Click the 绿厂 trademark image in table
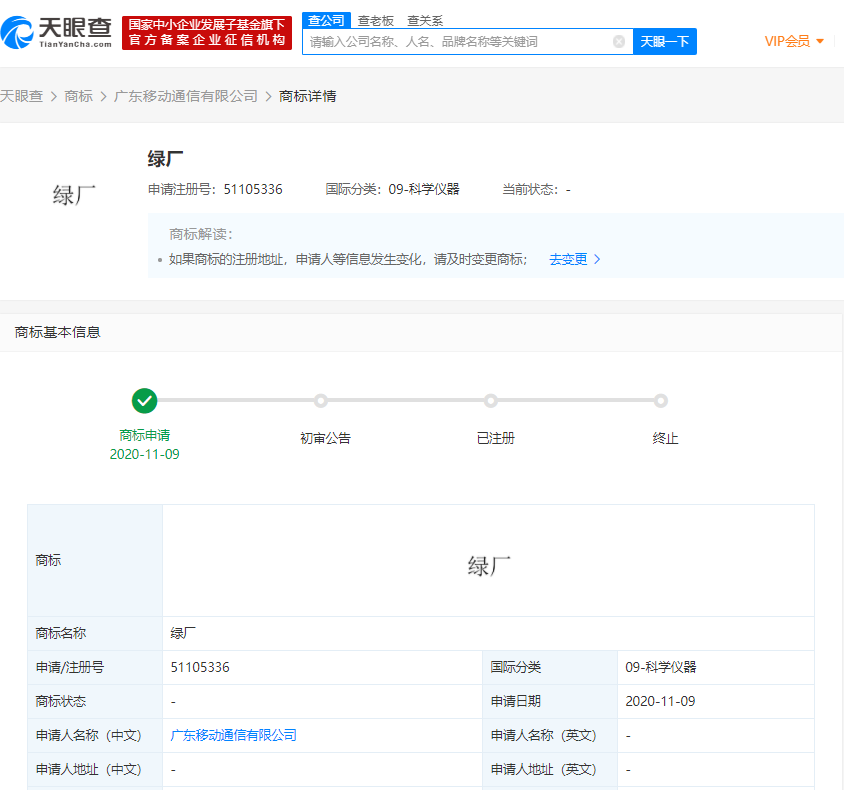Viewport: 844px width, 790px height. click(x=488, y=566)
